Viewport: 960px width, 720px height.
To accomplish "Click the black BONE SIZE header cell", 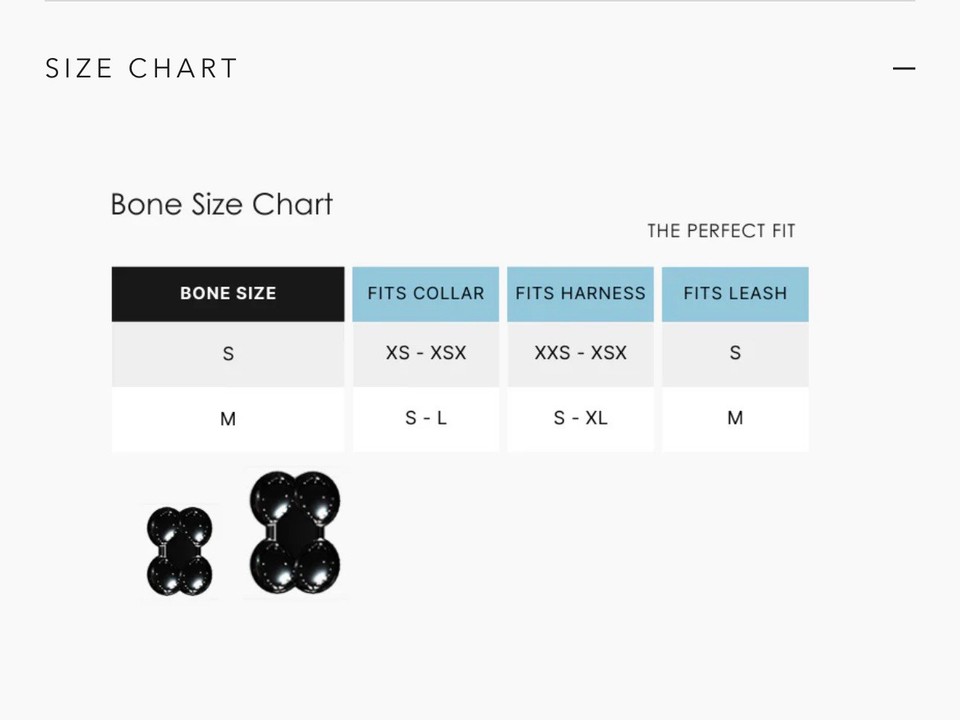I will [x=228, y=294].
